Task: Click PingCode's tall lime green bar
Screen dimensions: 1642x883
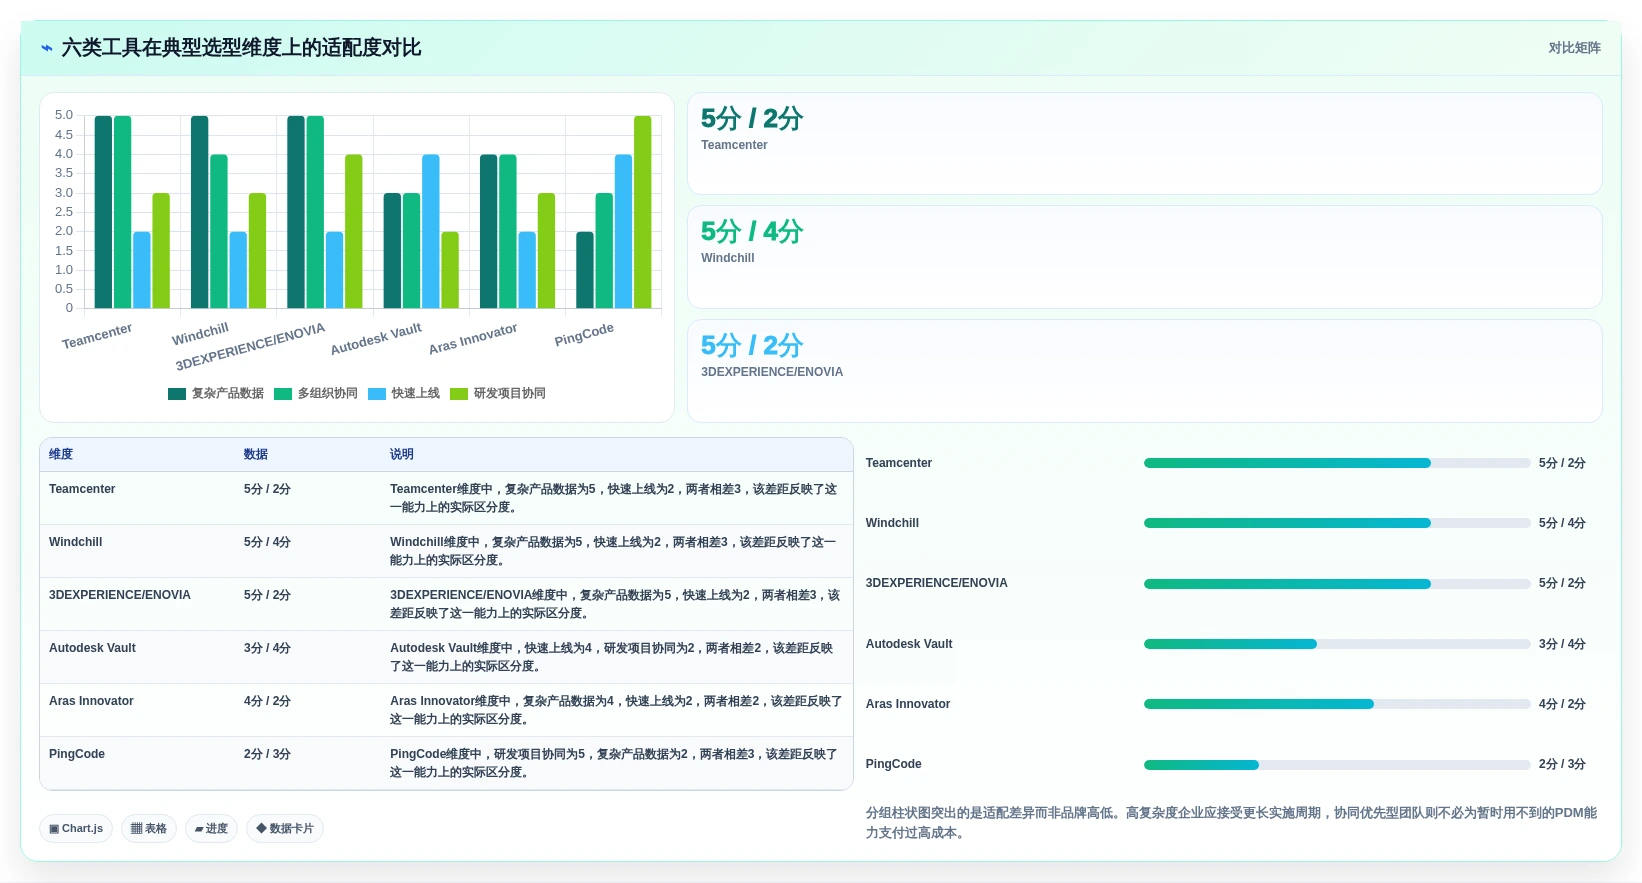Action: pyautogui.click(x=642, y=212)
